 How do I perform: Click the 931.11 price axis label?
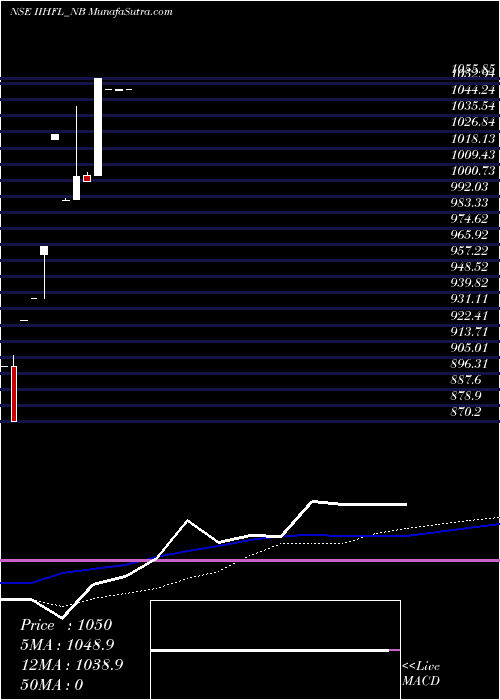tap(469, 299)
